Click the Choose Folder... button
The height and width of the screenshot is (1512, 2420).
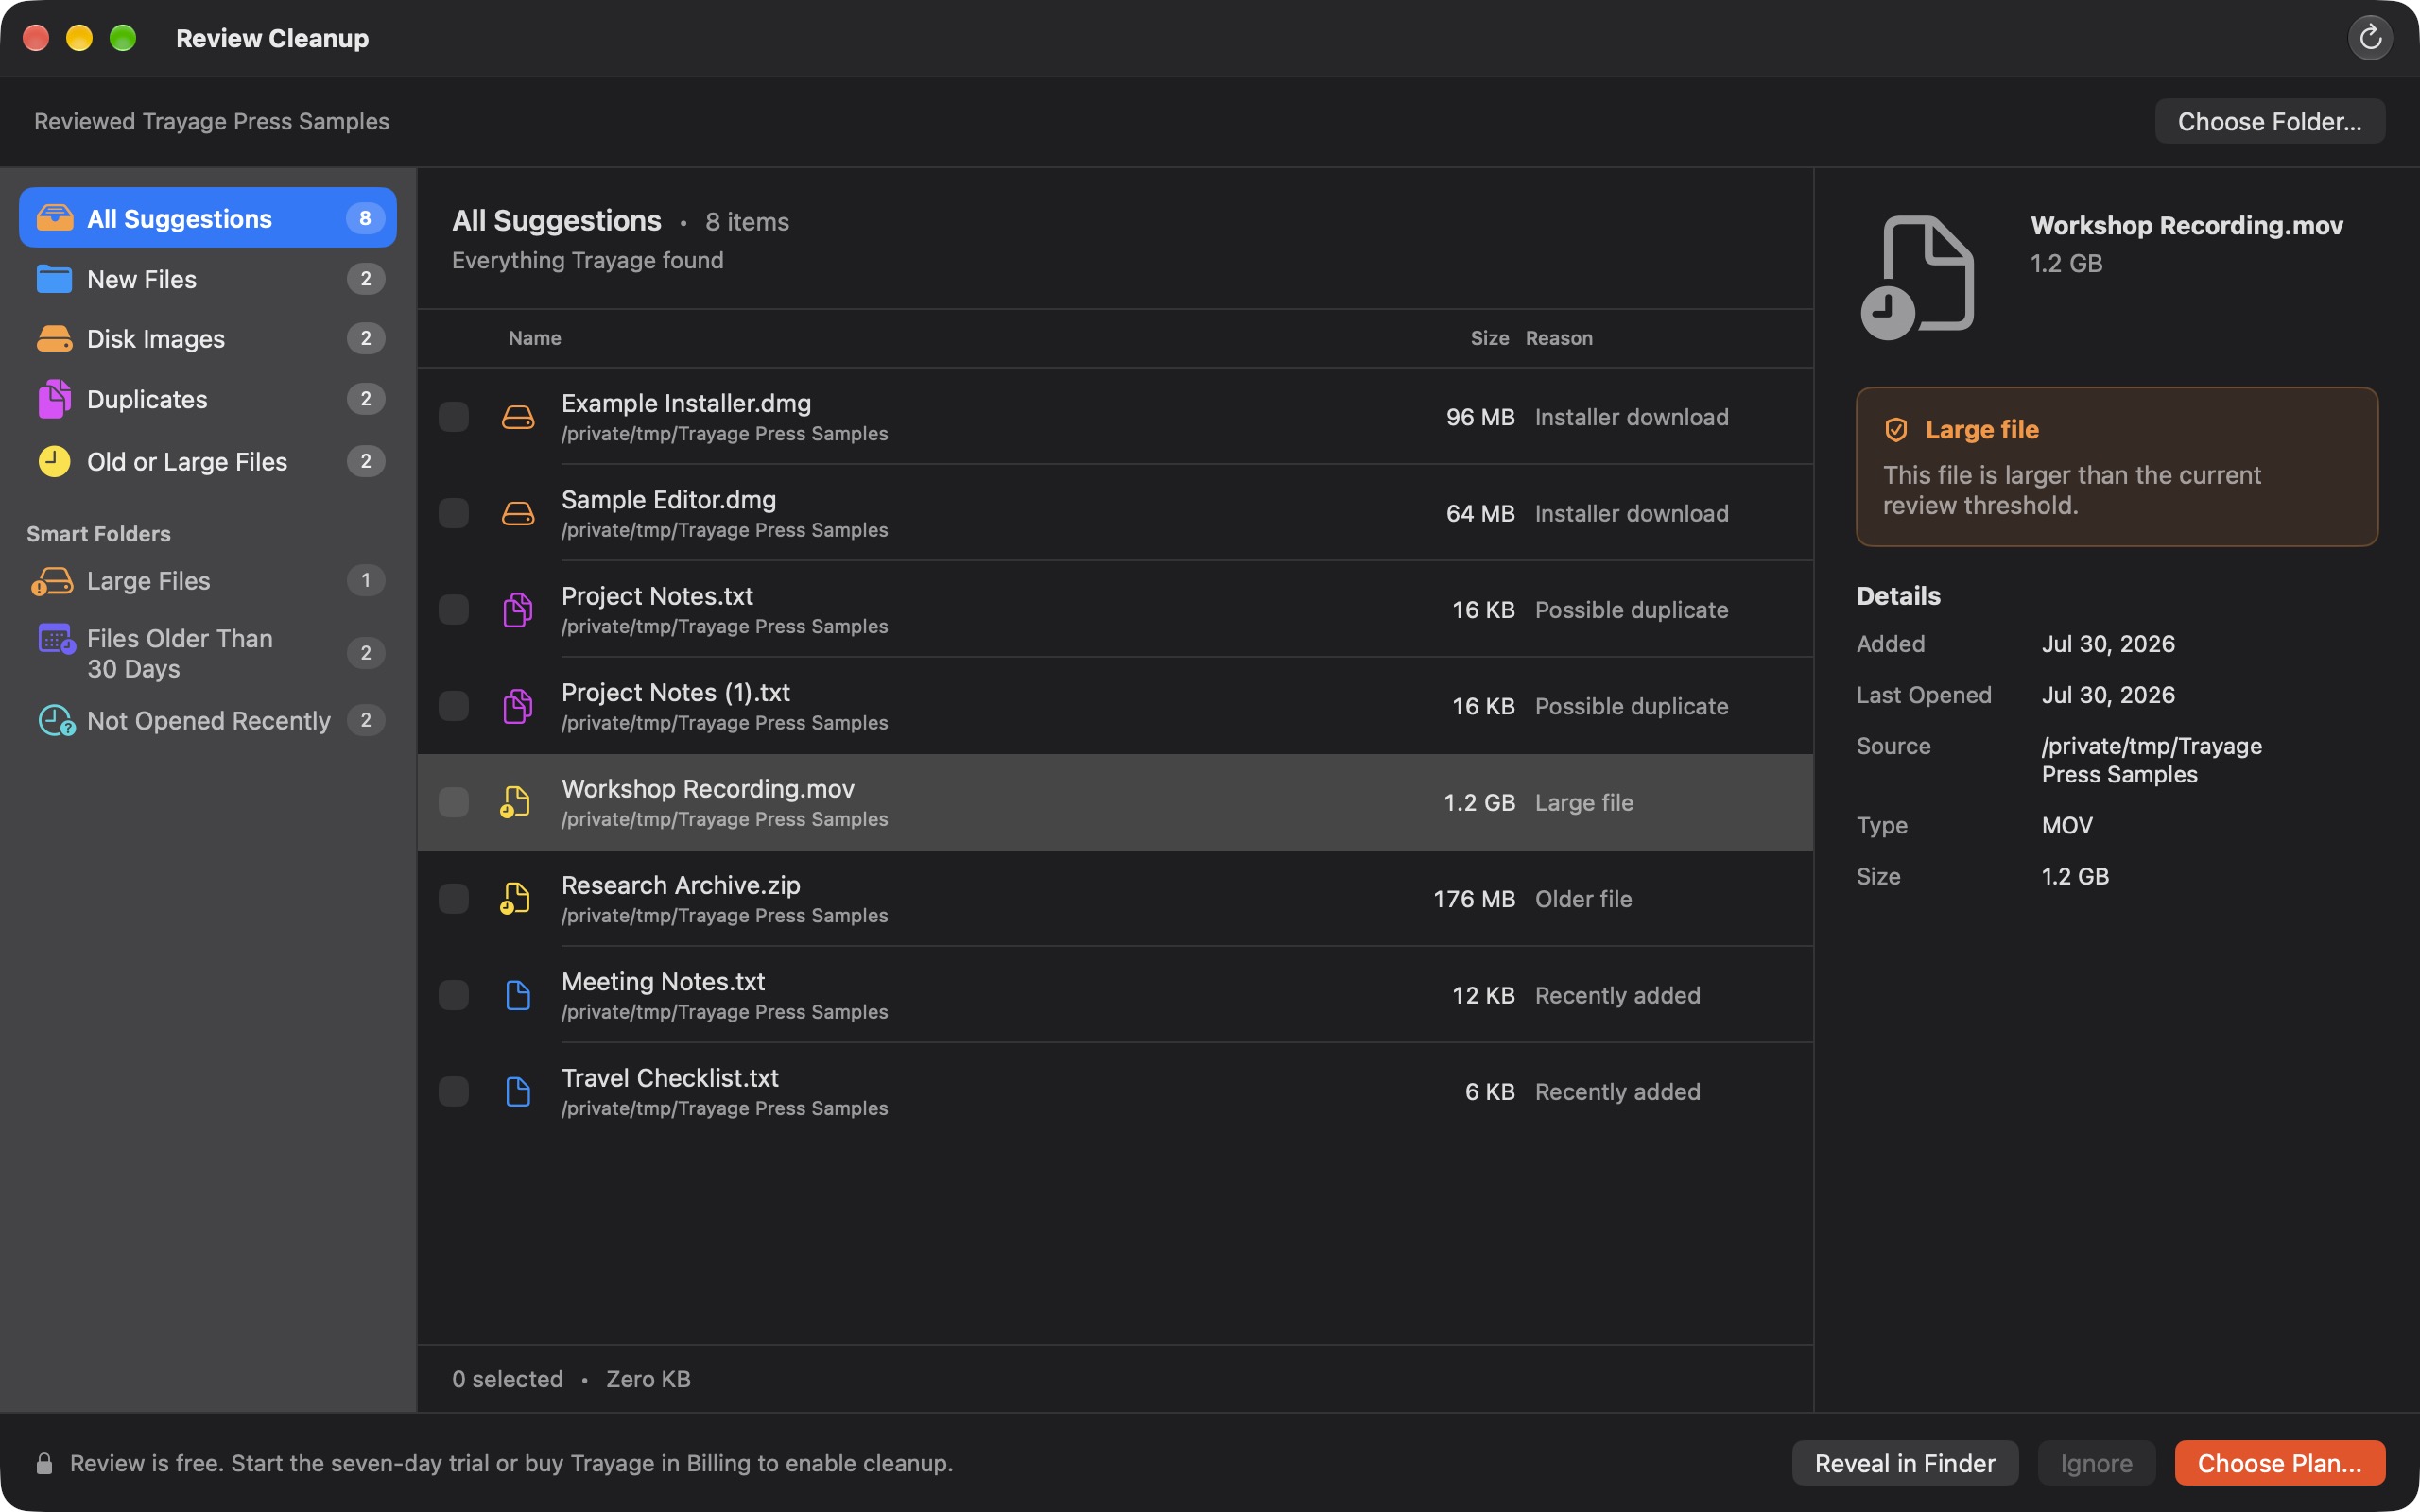coord(2269,121)
